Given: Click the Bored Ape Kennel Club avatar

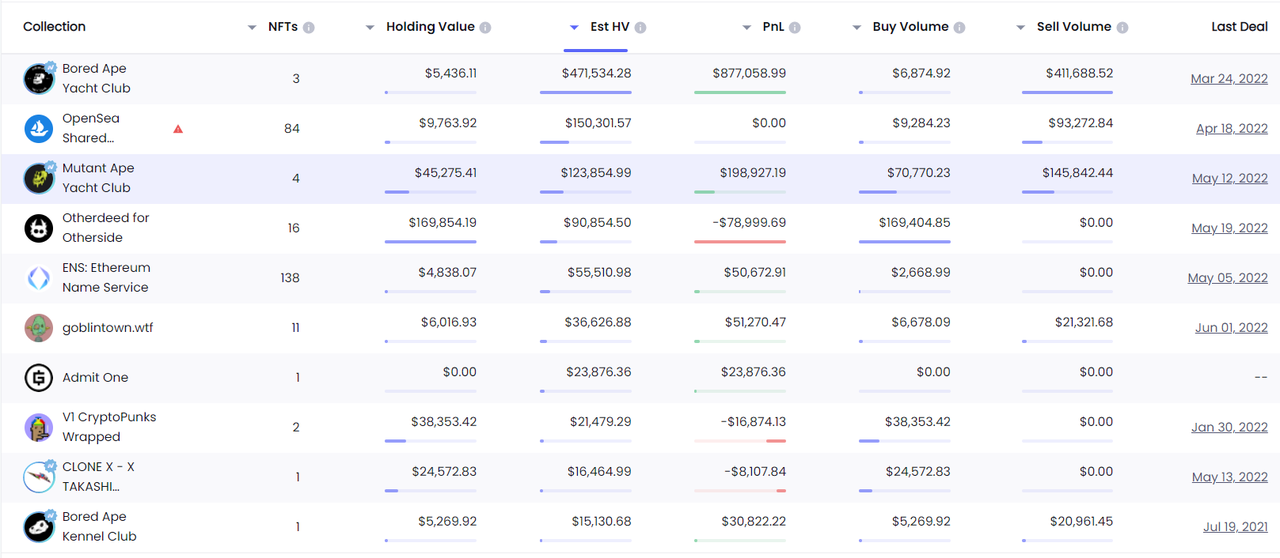Looking at the screenshot, I should (39, 527).
